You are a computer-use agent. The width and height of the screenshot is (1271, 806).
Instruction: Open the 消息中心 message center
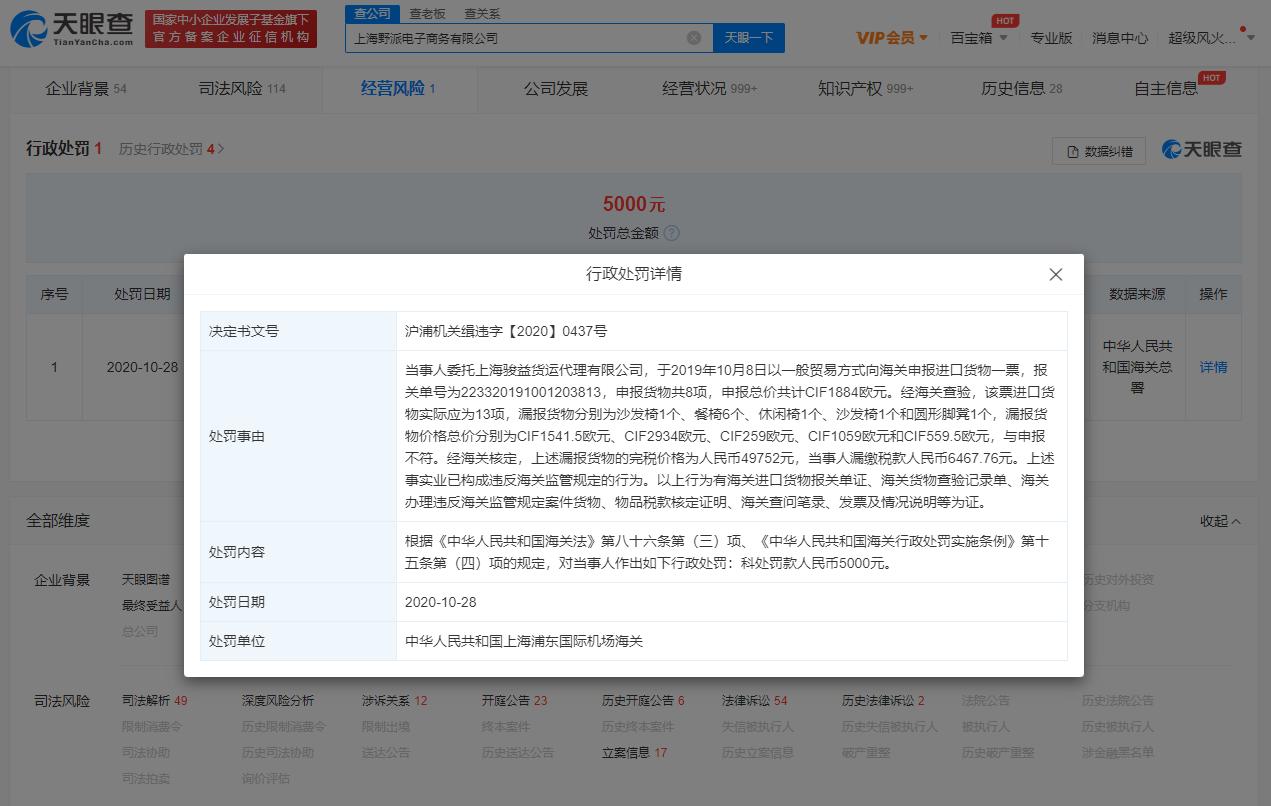(x=1119, y=37)
